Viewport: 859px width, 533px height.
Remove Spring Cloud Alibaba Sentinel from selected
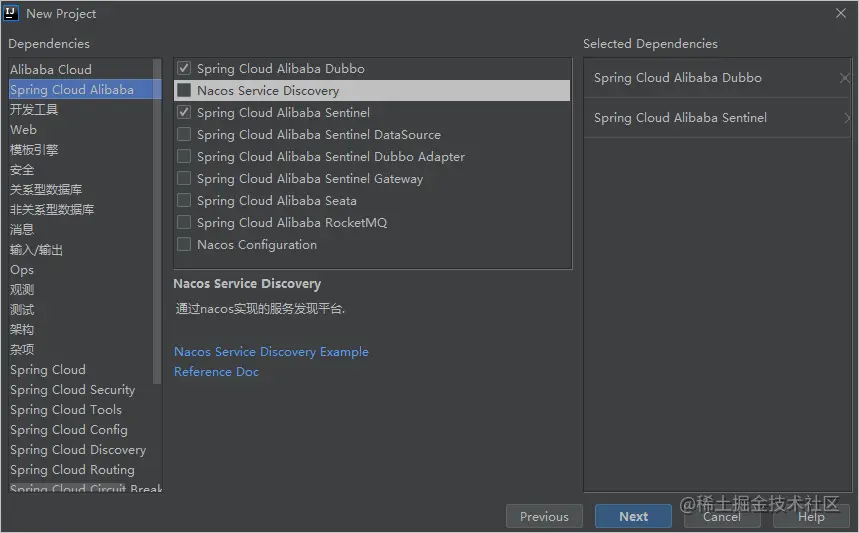[x=846, y=118]
